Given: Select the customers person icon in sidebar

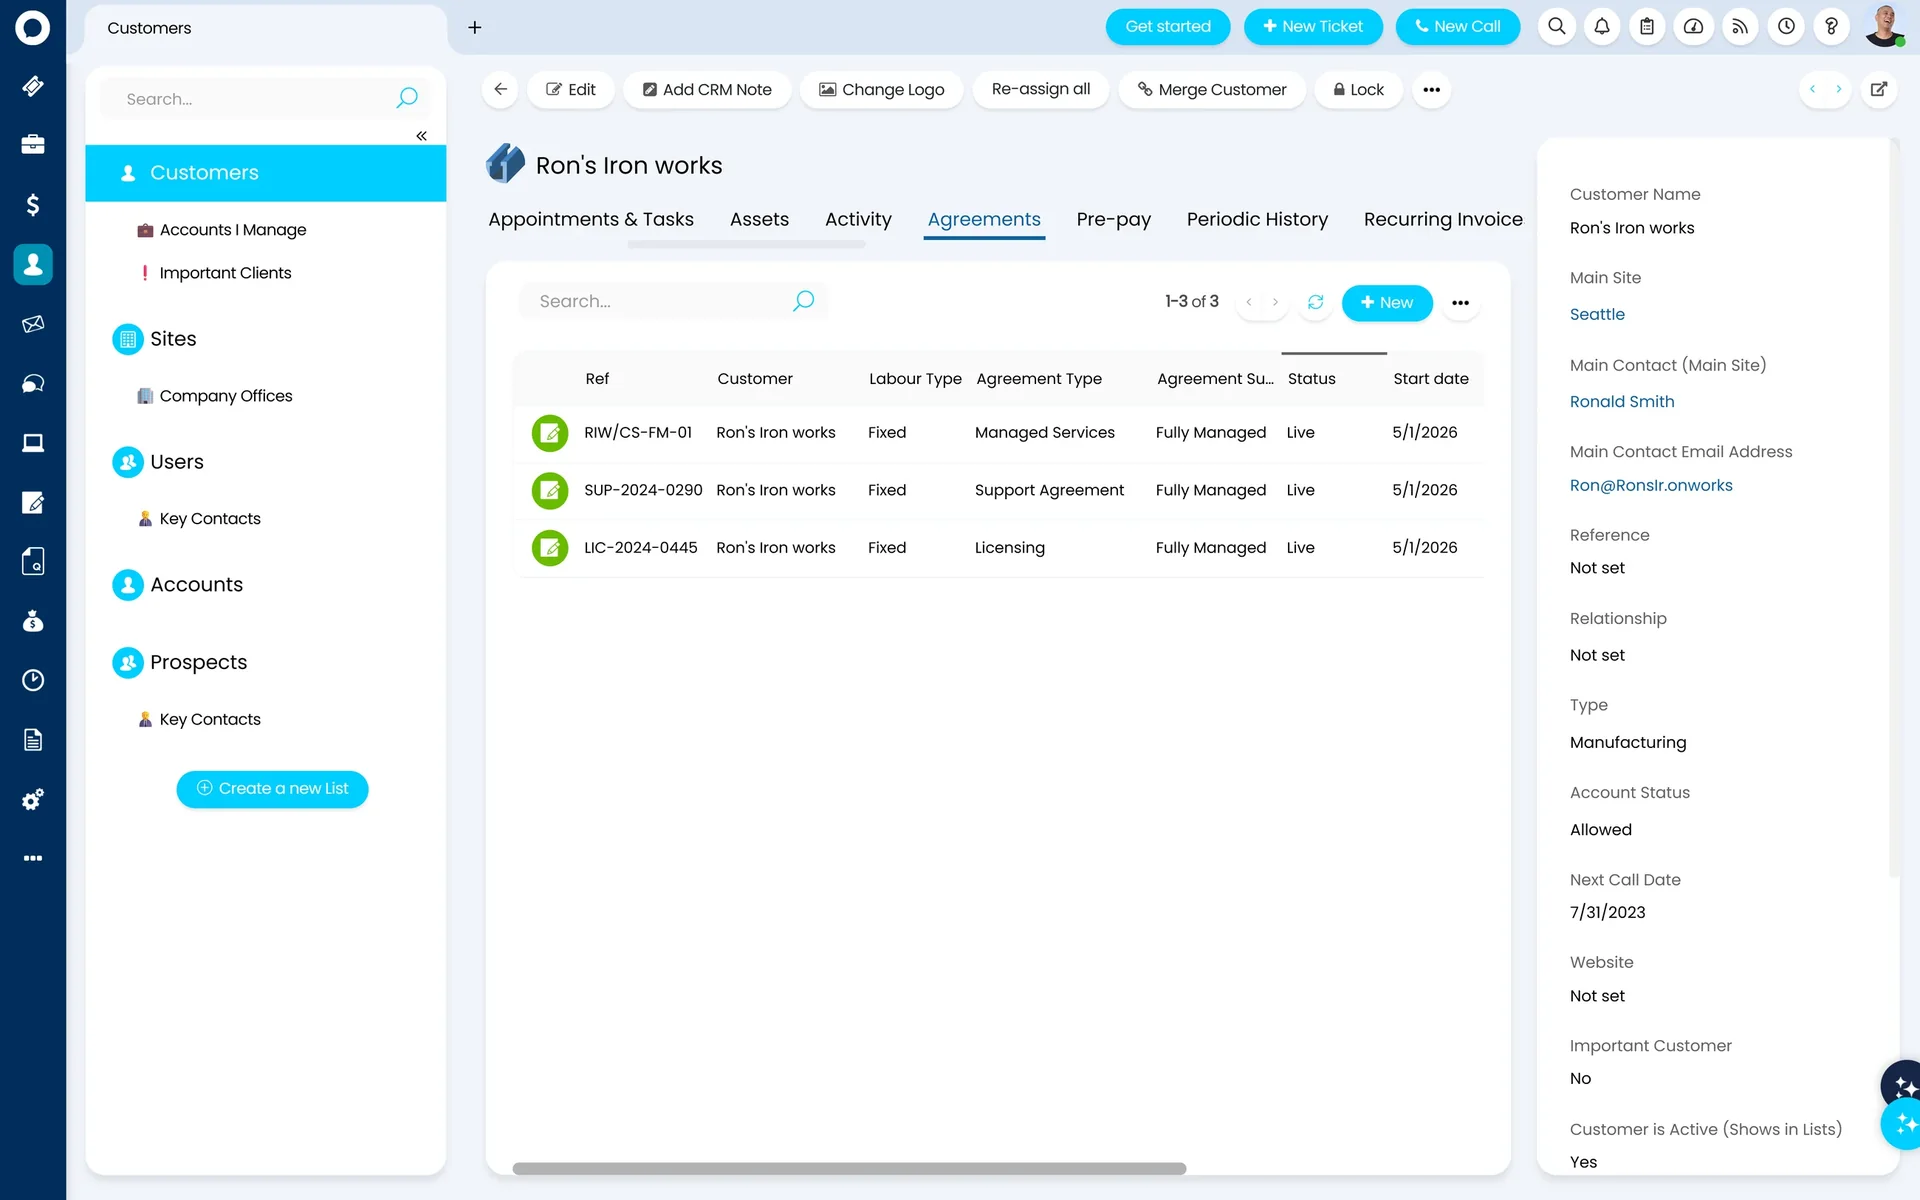Looking at the screenshot, I should tap(33, 264).
